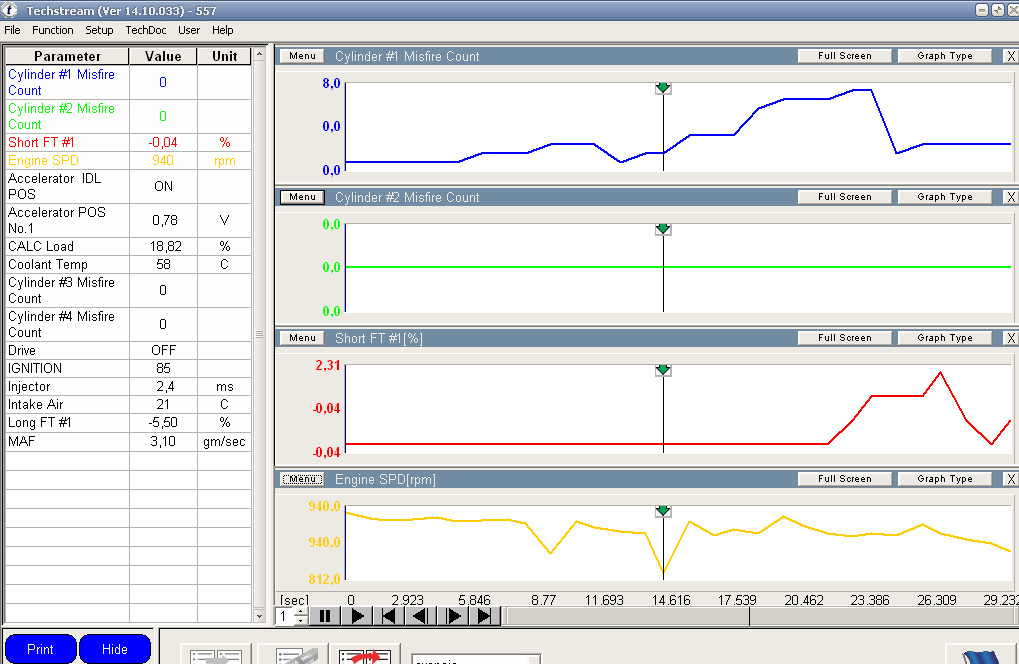
Task: Step back one frame
Action: [x=420, y=616]
